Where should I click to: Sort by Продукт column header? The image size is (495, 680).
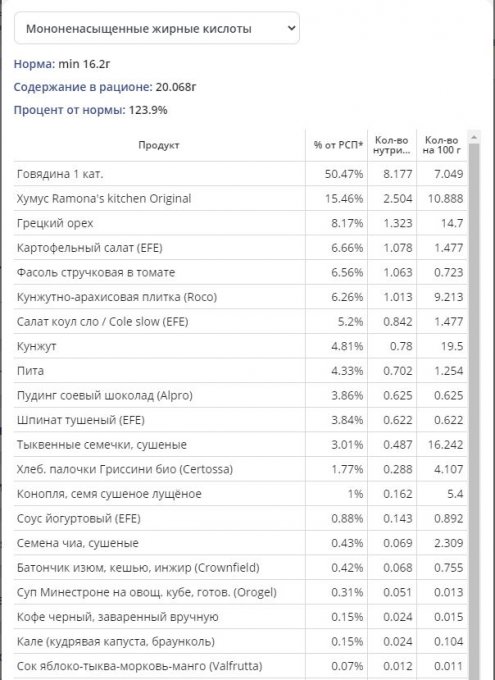click(x=159, y=145)
